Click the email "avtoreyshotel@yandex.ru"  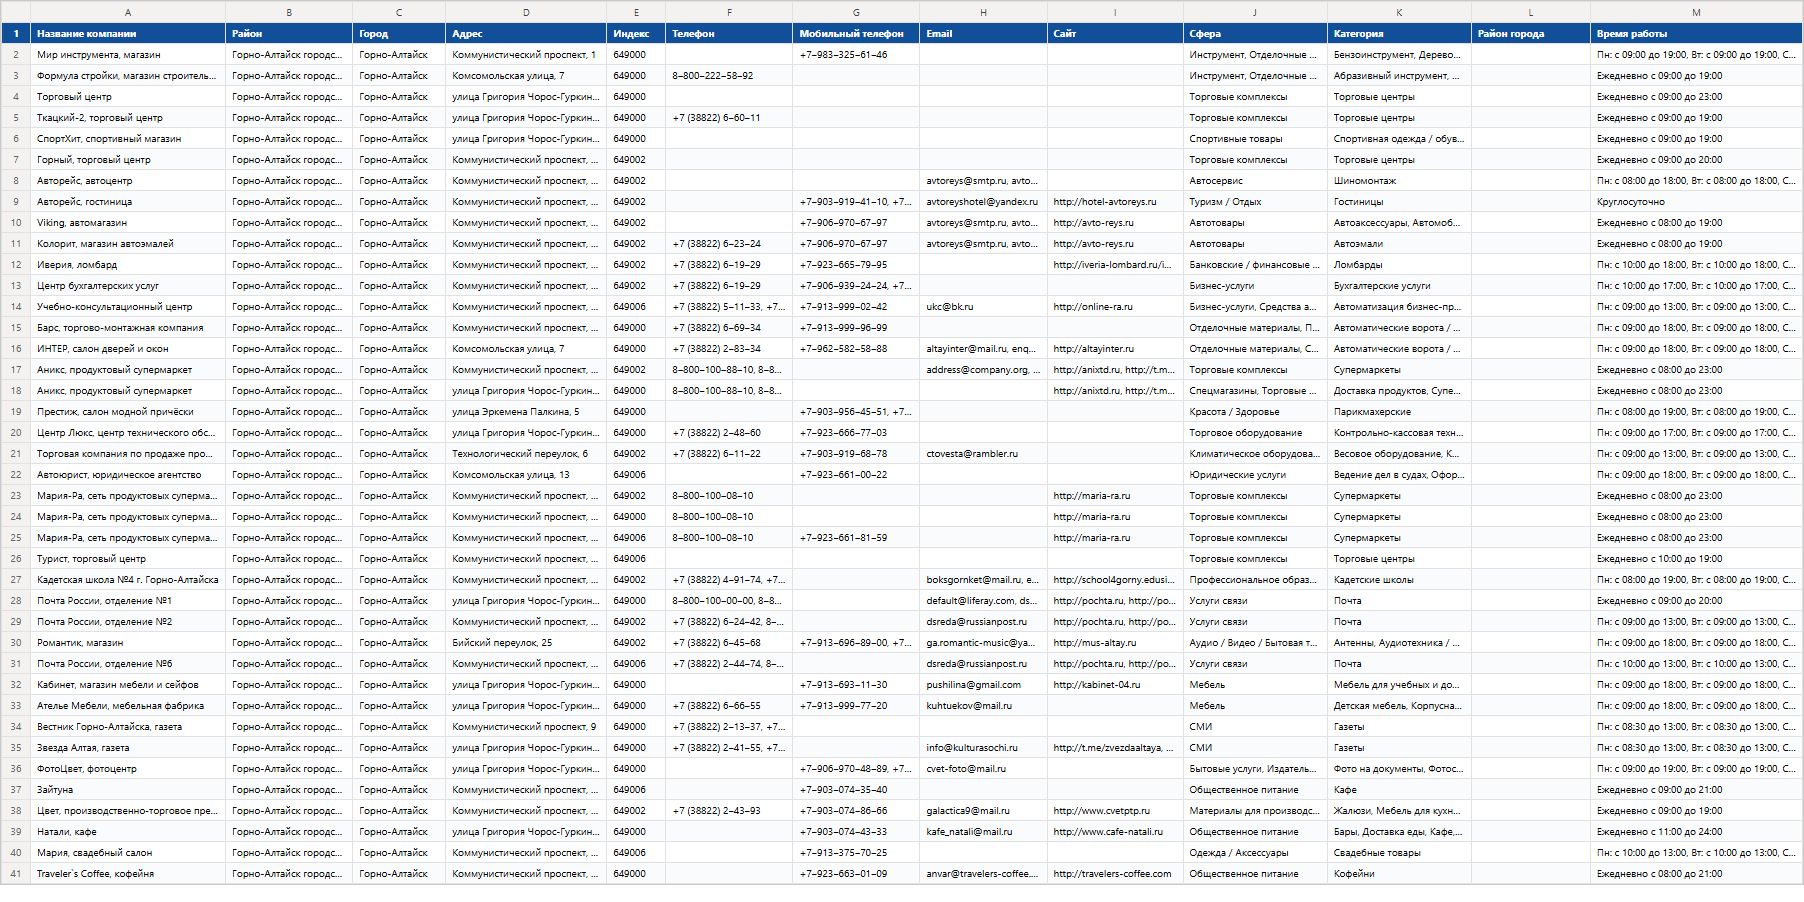pyautogui.click(x=982, y=202)
